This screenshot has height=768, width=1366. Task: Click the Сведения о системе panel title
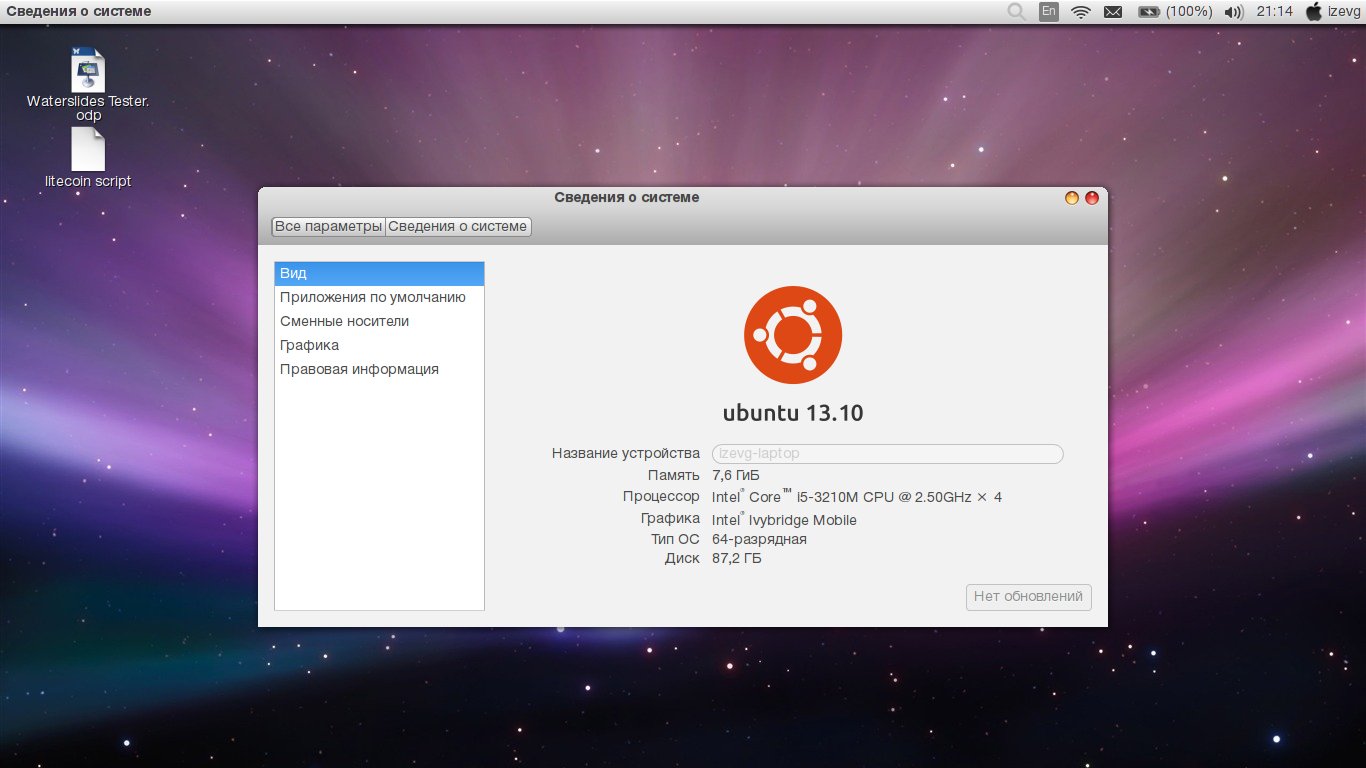(79, 12)
